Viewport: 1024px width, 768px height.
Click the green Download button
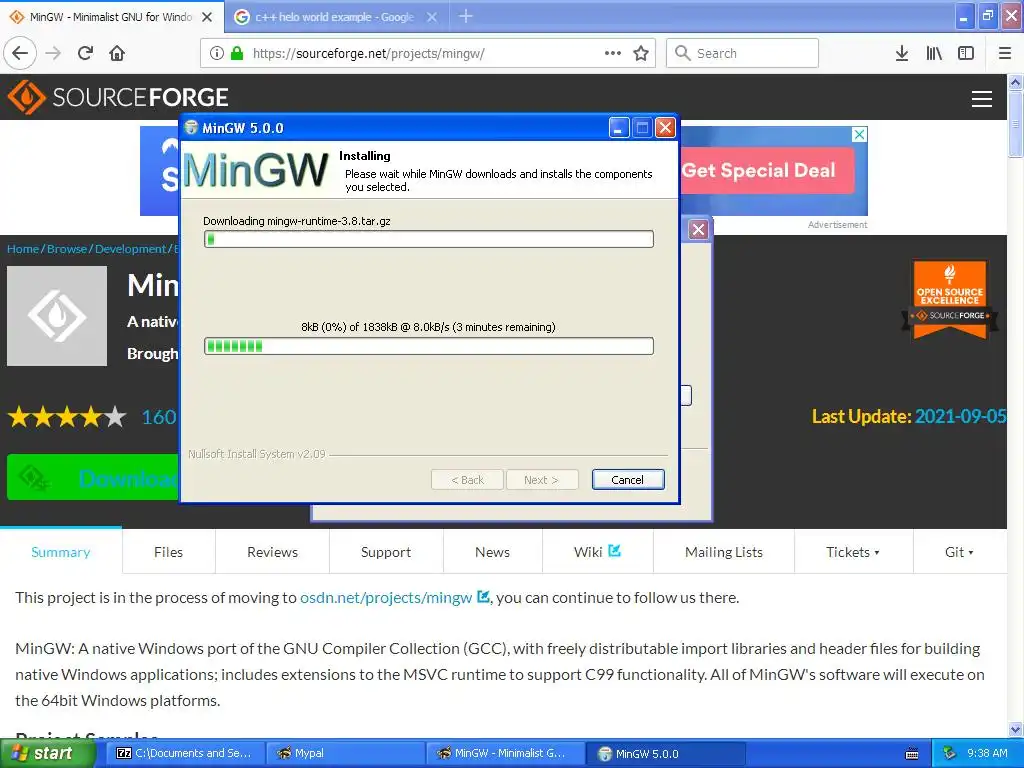(x=93, y=477)
